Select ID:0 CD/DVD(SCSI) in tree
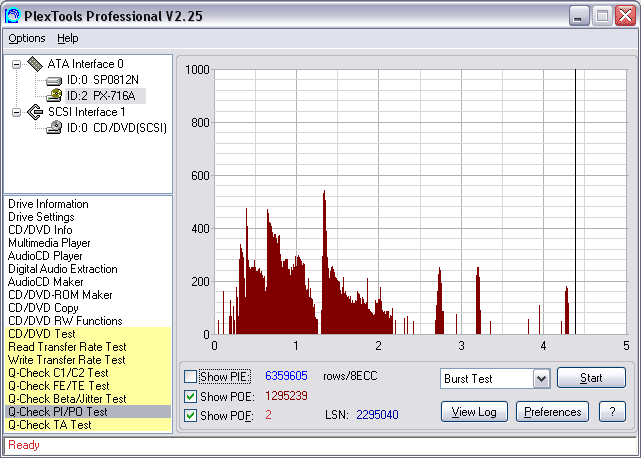Screen dimensions: 641x458 (117, 128)
